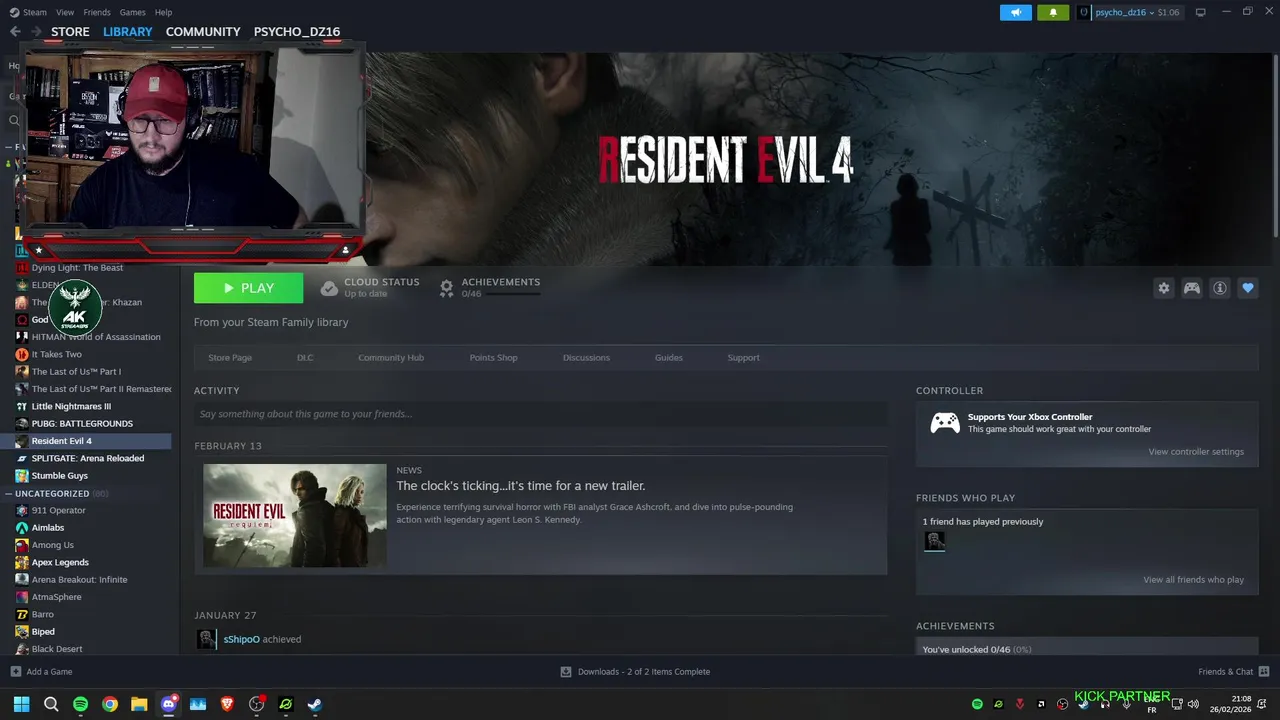Open Windows Start menu
Image resolution: width=1280 pixels, height=720 pixels.
21,704
